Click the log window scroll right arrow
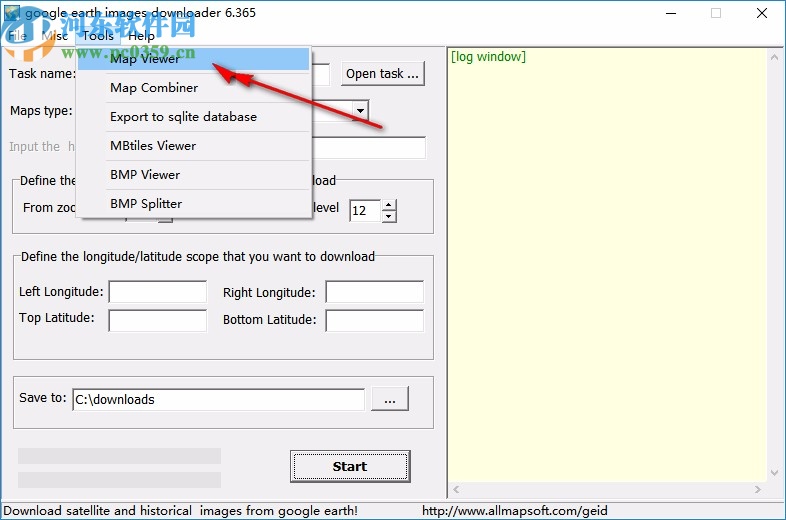 click(x=757, y=489)
